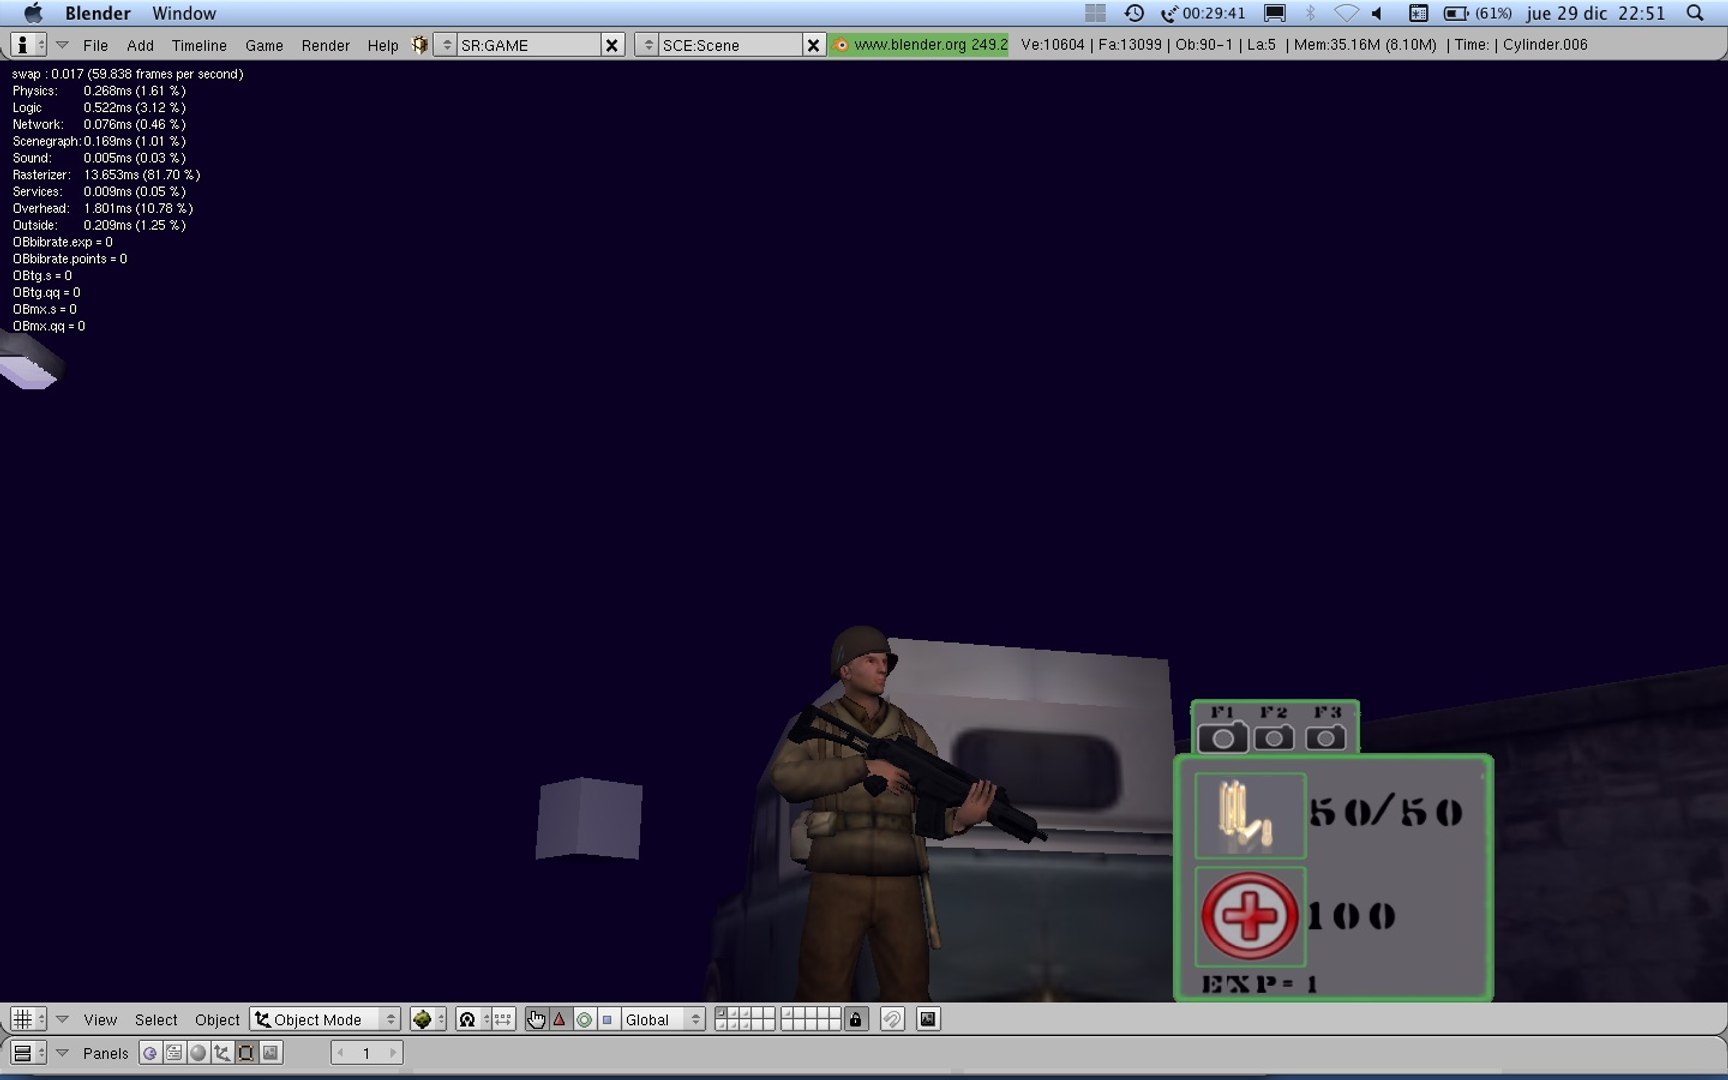The width and height of the screenshot is (1728, 1080).
Task: Select the Object context icon
Action: 222,1053
